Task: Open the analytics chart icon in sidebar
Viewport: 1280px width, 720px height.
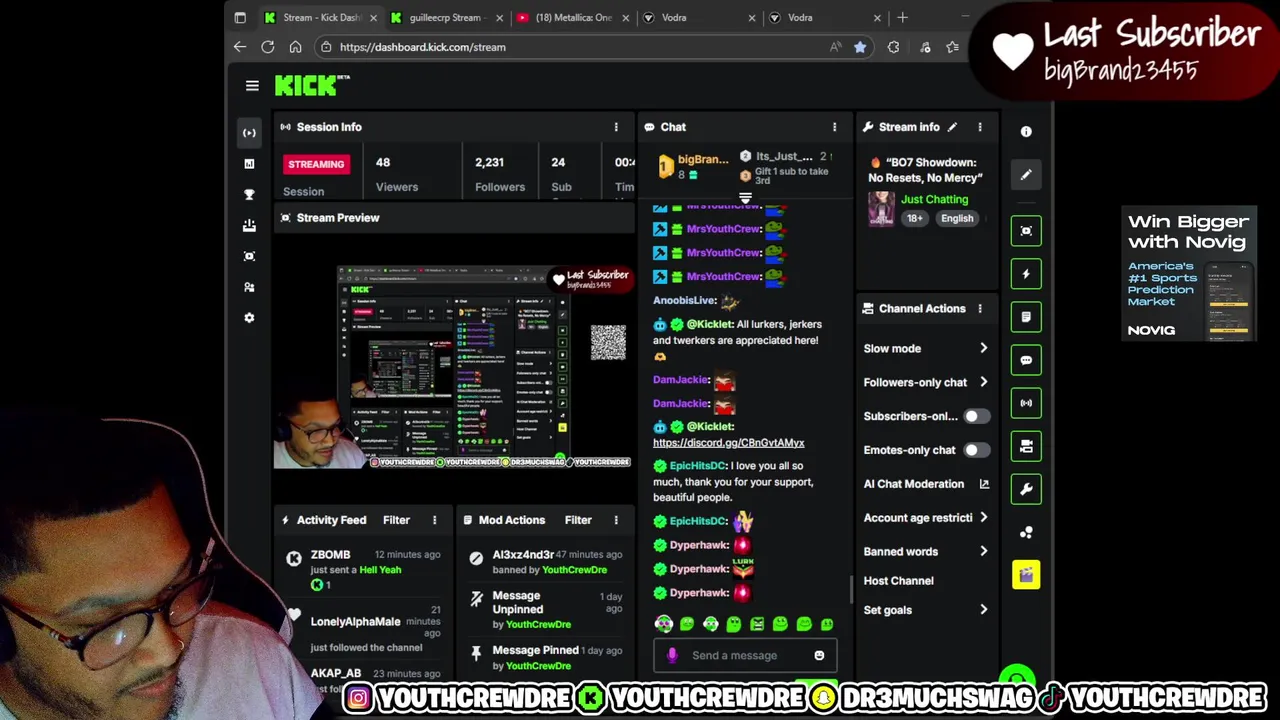Action: [249, 164]
